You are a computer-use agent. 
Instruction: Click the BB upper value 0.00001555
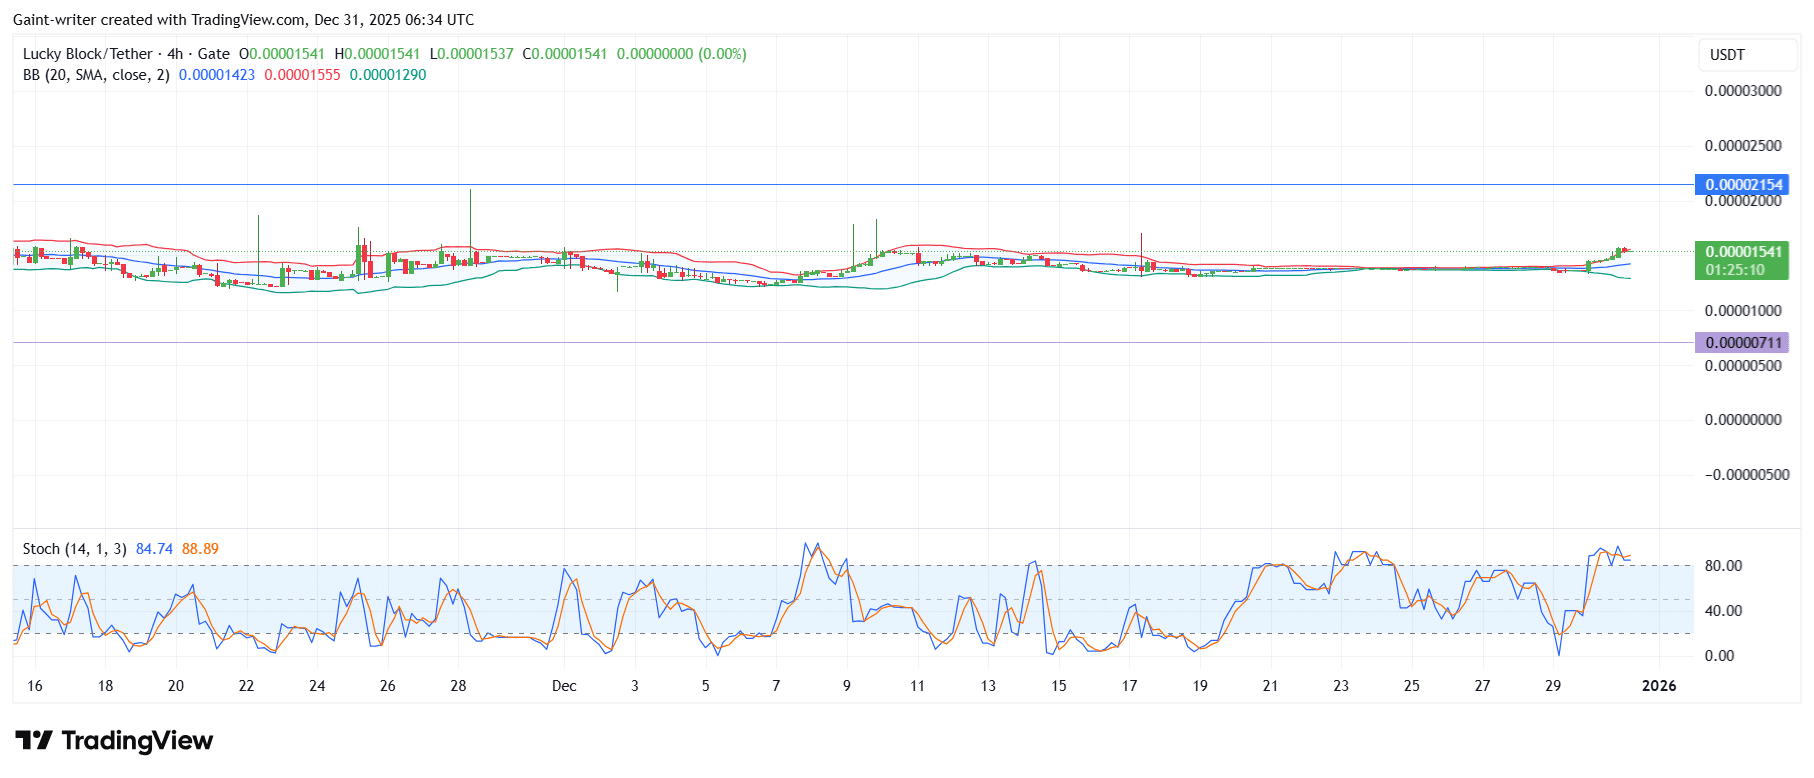[302, 75]
